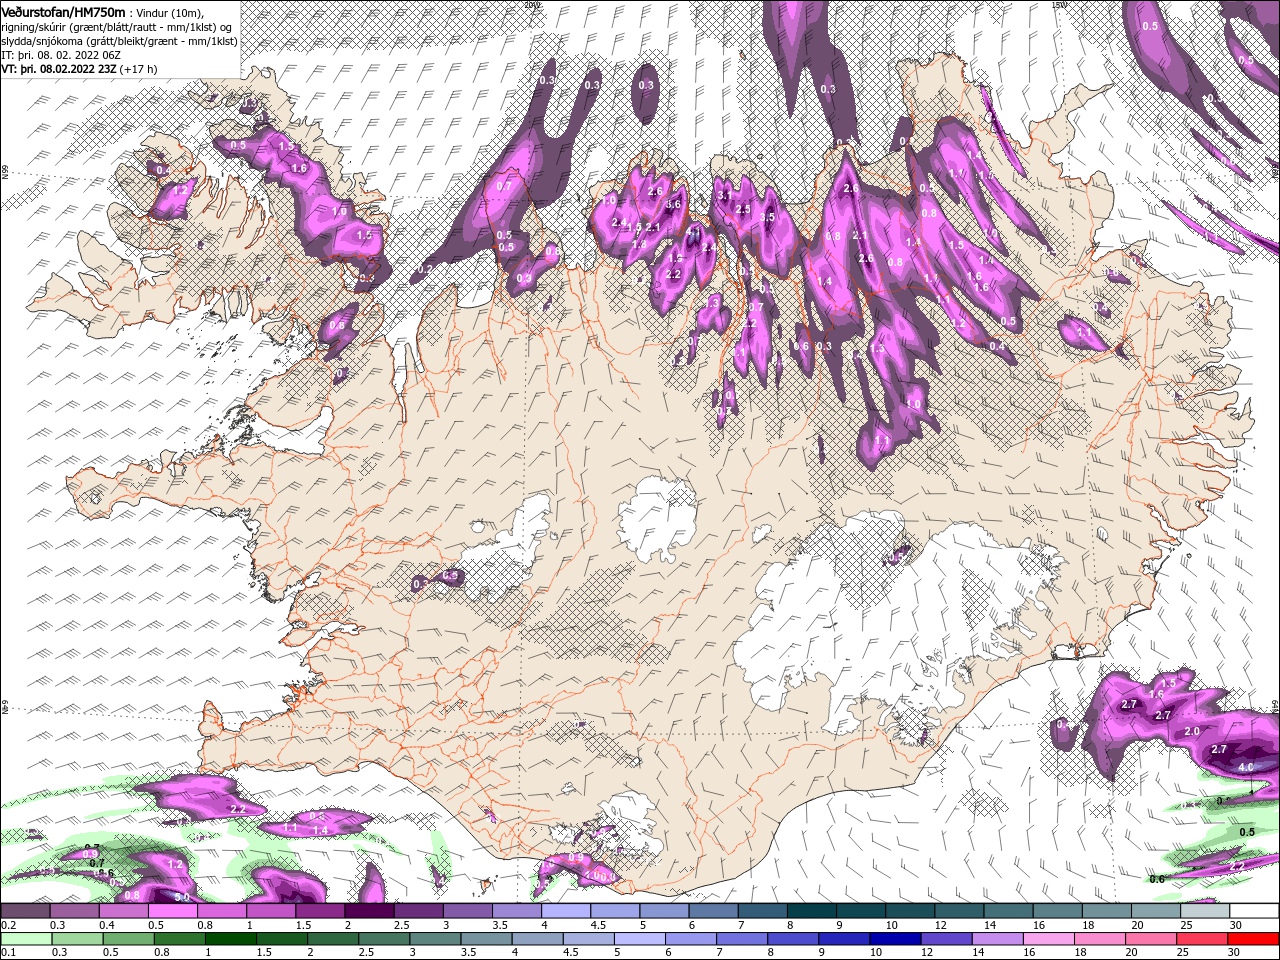The image size is (1280, 960).
Task: Click the '(+17 h)' forecast offset
Action: [138, 69]
